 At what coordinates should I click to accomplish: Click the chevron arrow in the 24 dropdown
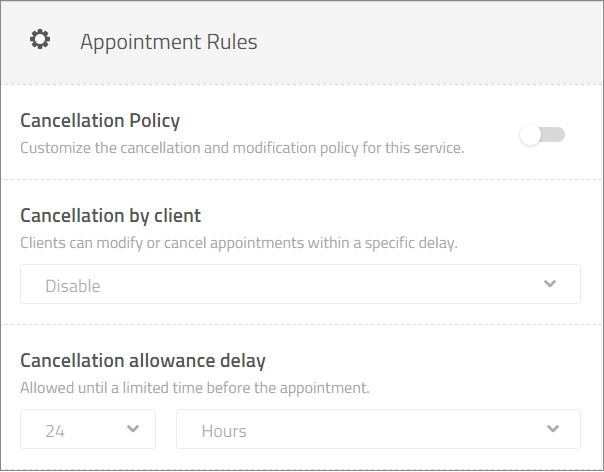click(x=133, y=430)
